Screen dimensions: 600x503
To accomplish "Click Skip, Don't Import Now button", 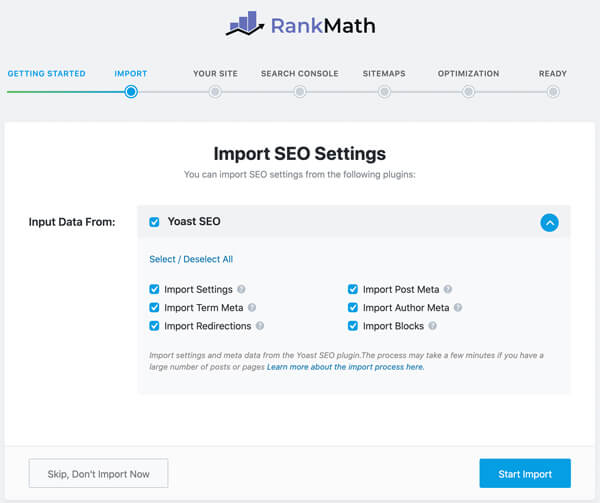I will pos(98,474).
